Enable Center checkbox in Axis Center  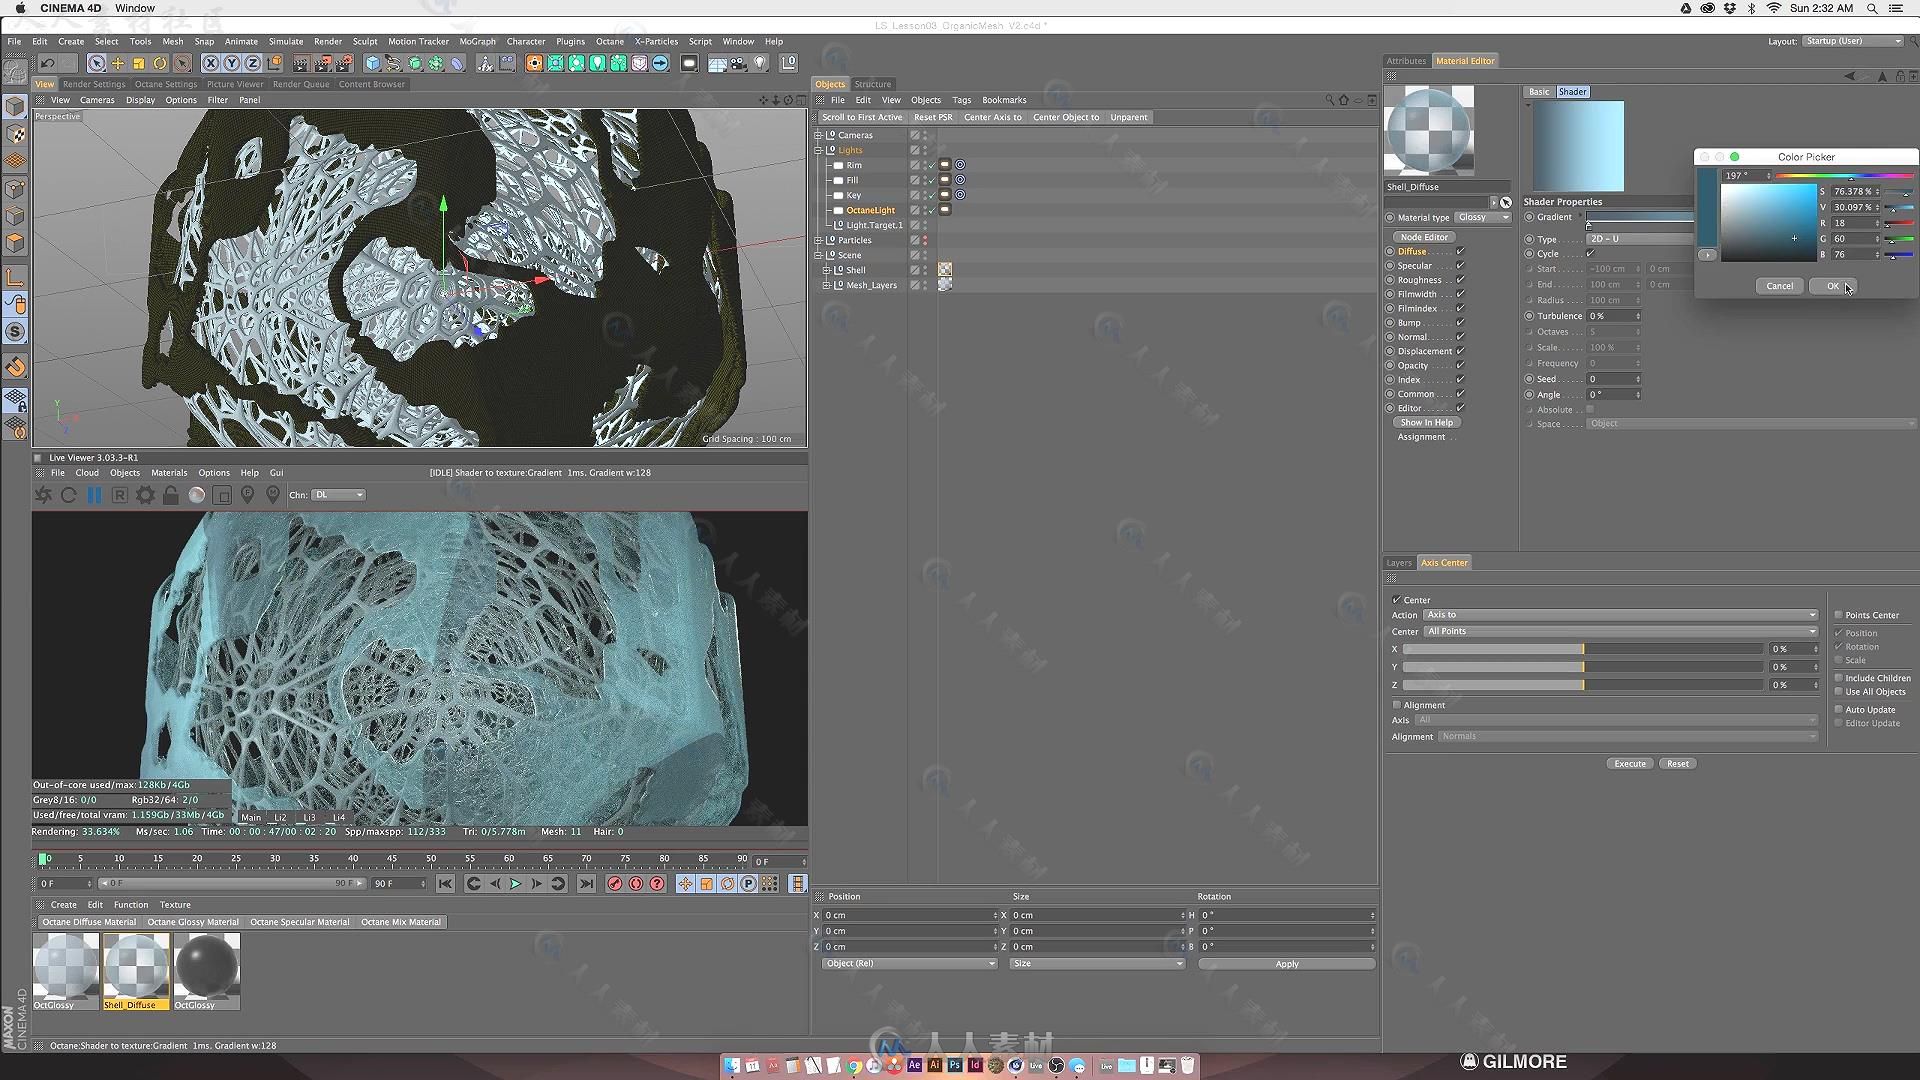(x=1396, y=600)
